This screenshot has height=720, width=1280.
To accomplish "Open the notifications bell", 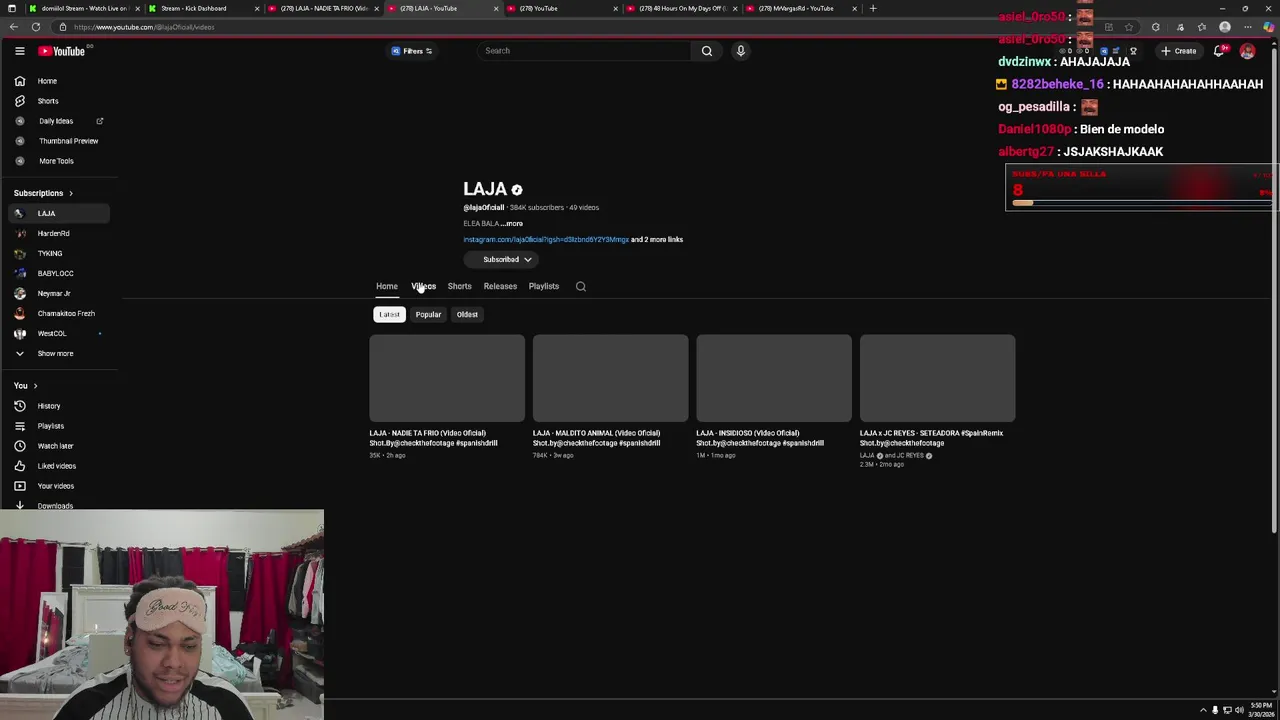I will [1219, 51].
